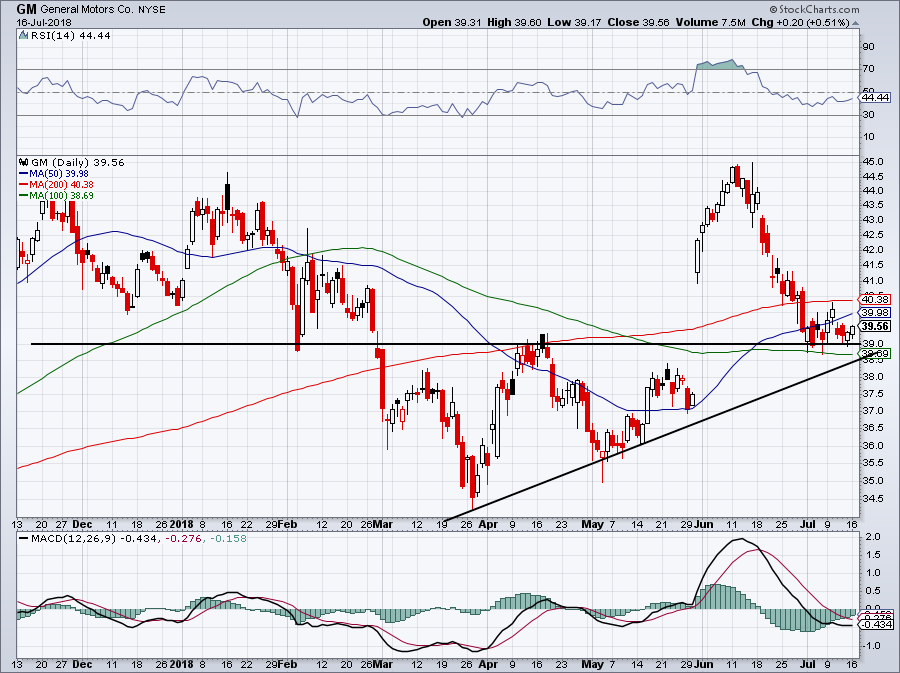This screenshot has height=673, width=900.
Task: Click the copyright StockCharts.com watermark link
Action: (x=814, y=9)
